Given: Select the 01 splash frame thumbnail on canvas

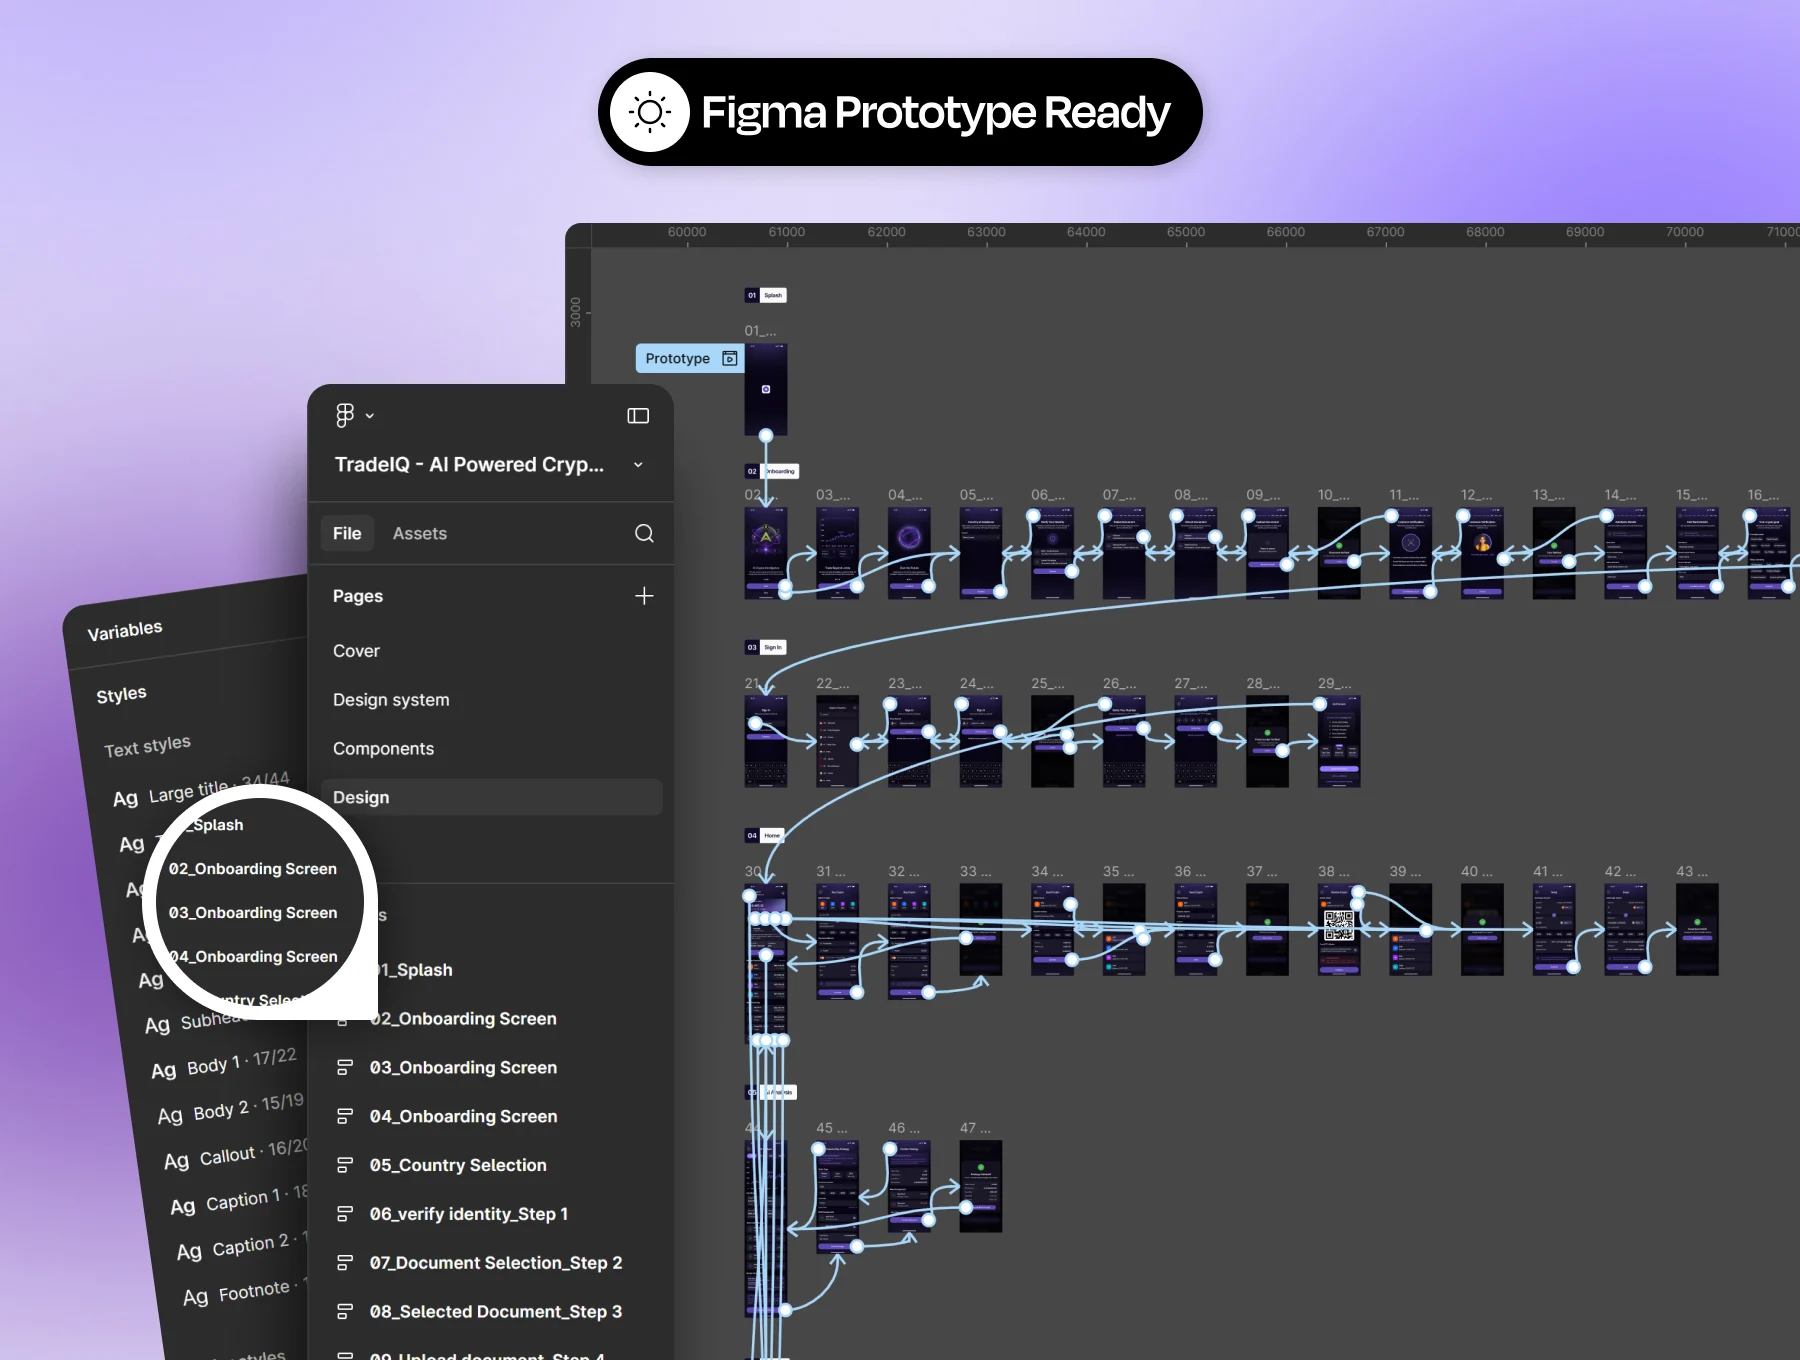Looking at the screenshot, I should pyautogui.click(x=766, y=390).
